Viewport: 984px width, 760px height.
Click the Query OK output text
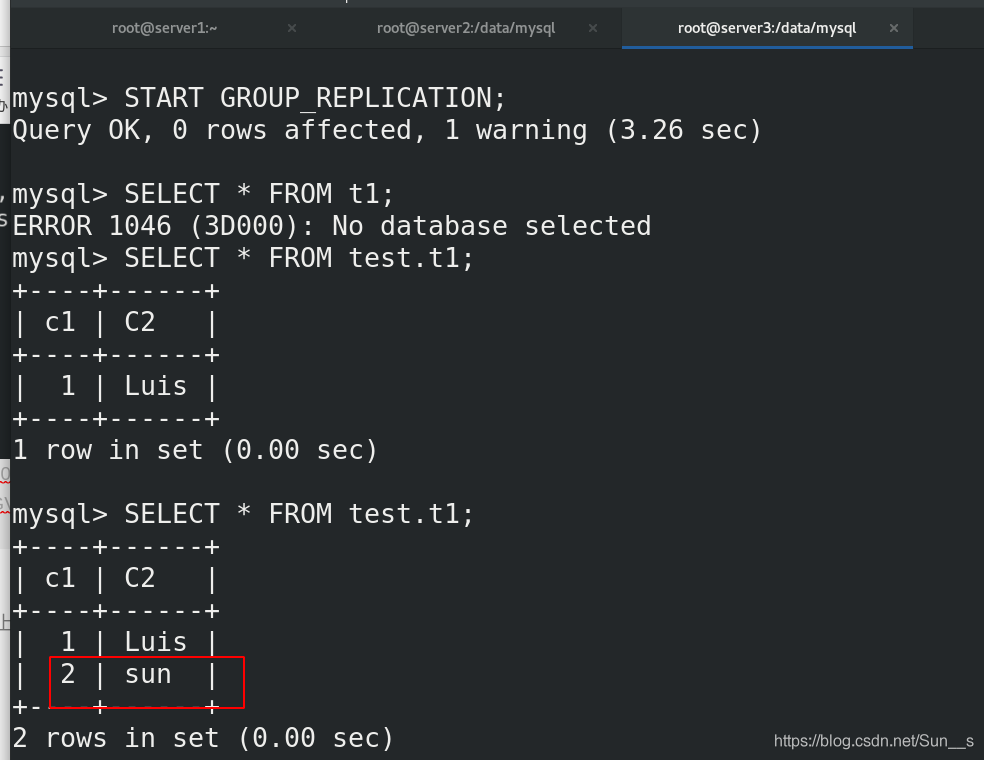pos(81,131)
